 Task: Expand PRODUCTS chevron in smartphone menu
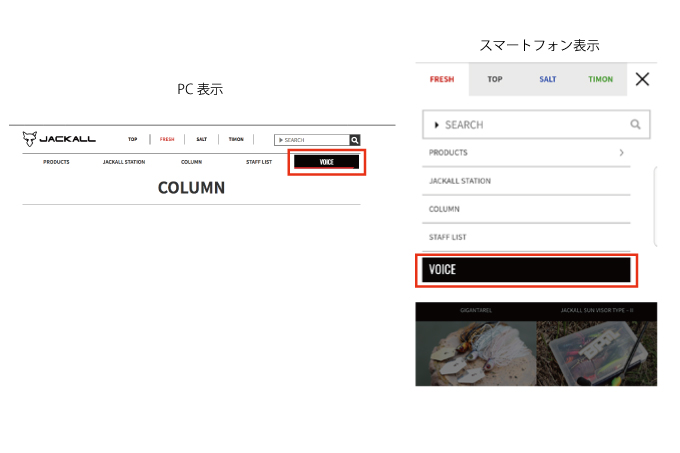[x=622, y=153]
